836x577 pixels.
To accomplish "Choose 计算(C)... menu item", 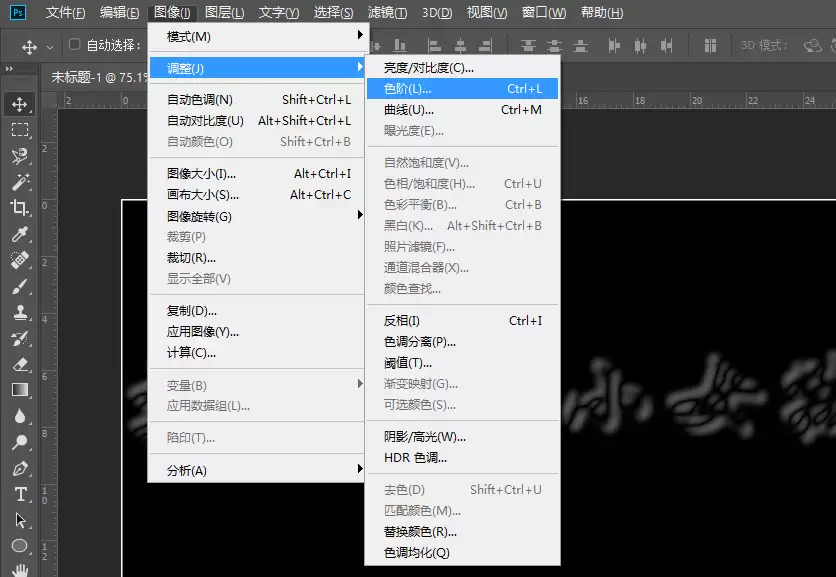I will [x=257, y=352].
